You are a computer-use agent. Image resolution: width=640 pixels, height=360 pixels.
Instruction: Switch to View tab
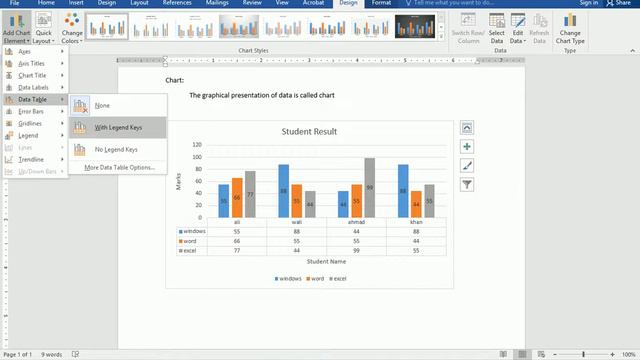(282, 3)
